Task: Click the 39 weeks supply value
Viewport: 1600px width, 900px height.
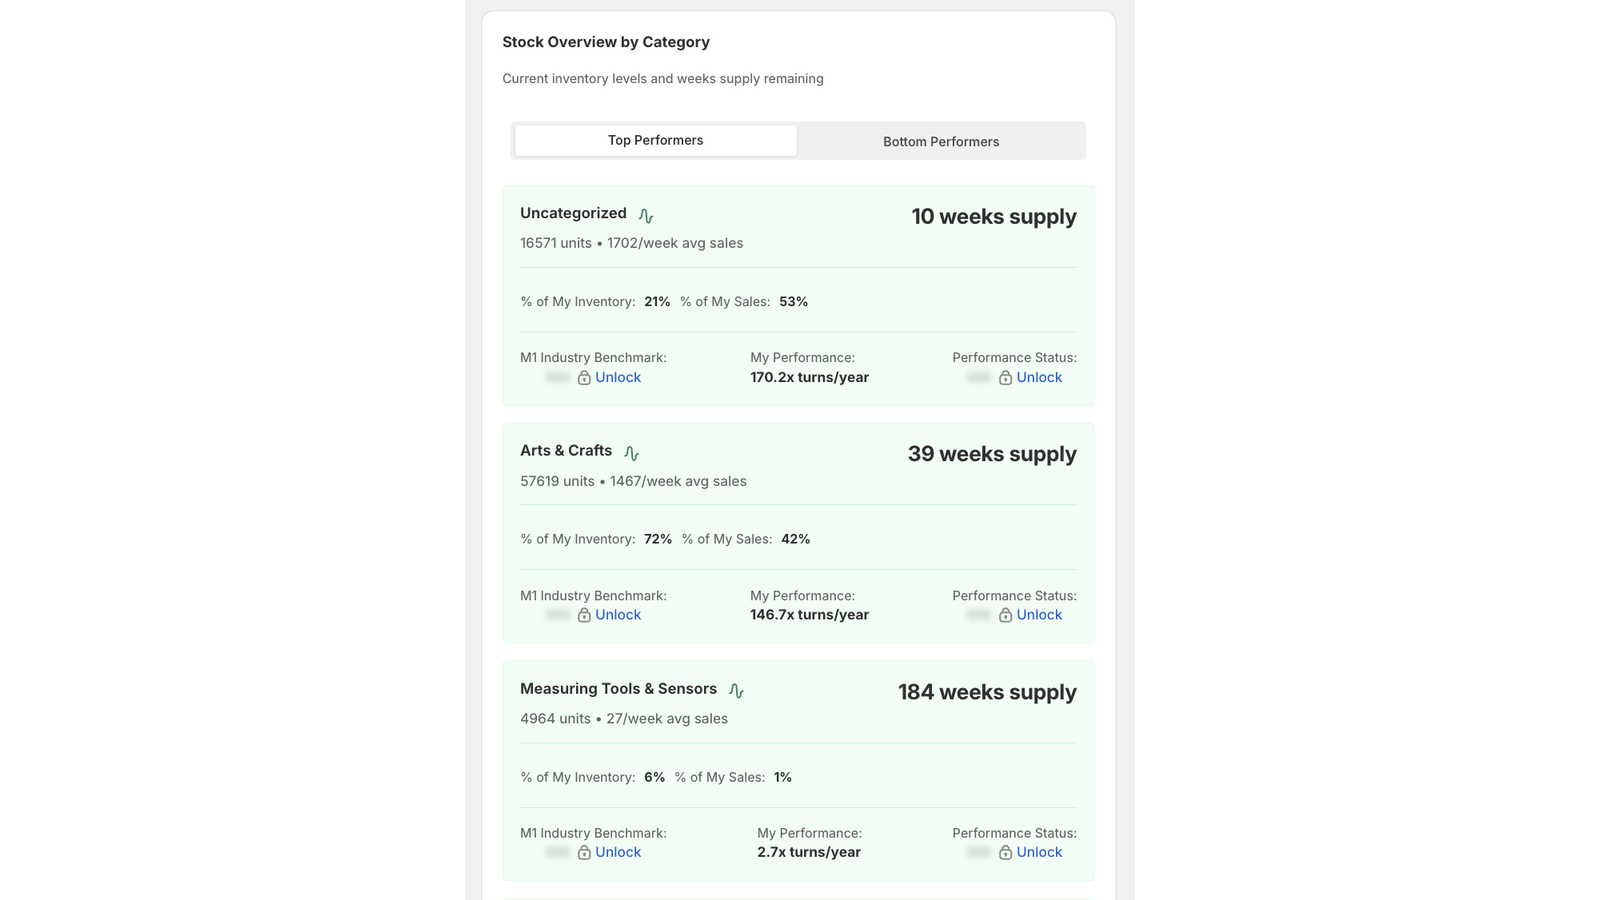Action: click(x=991, y=454)
